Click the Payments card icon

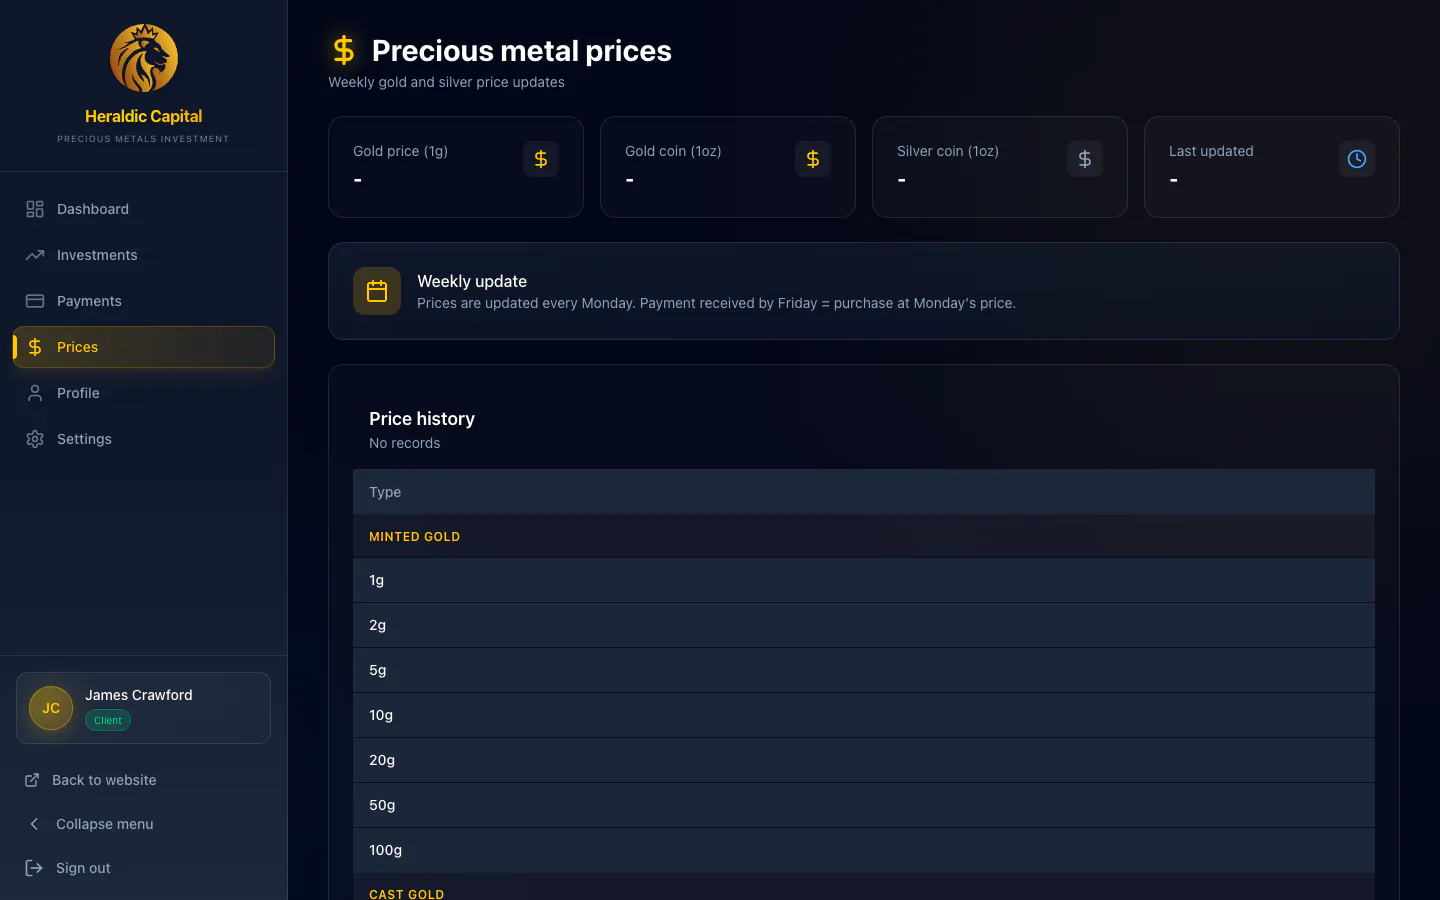pos(34,301)
